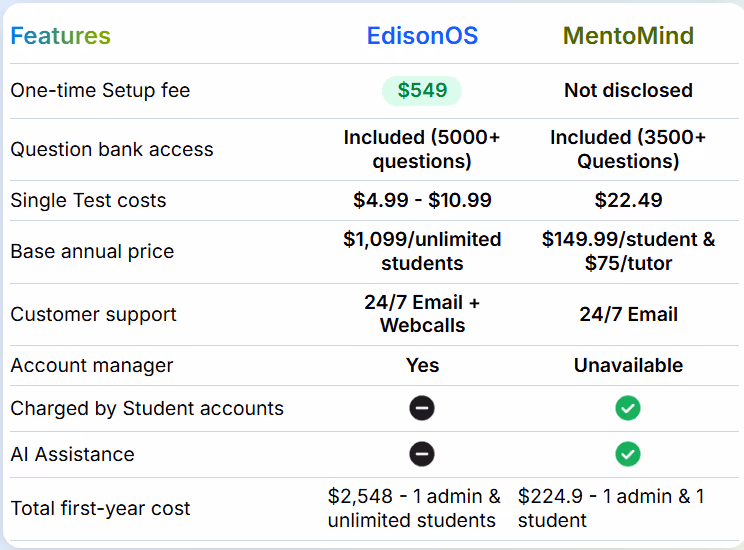
Task: Click the Customer support row label
Action: click(93, 314)
